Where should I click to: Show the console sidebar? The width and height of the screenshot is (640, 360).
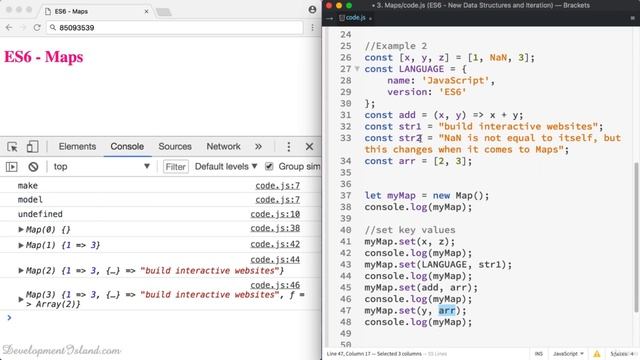click(11, 167)
